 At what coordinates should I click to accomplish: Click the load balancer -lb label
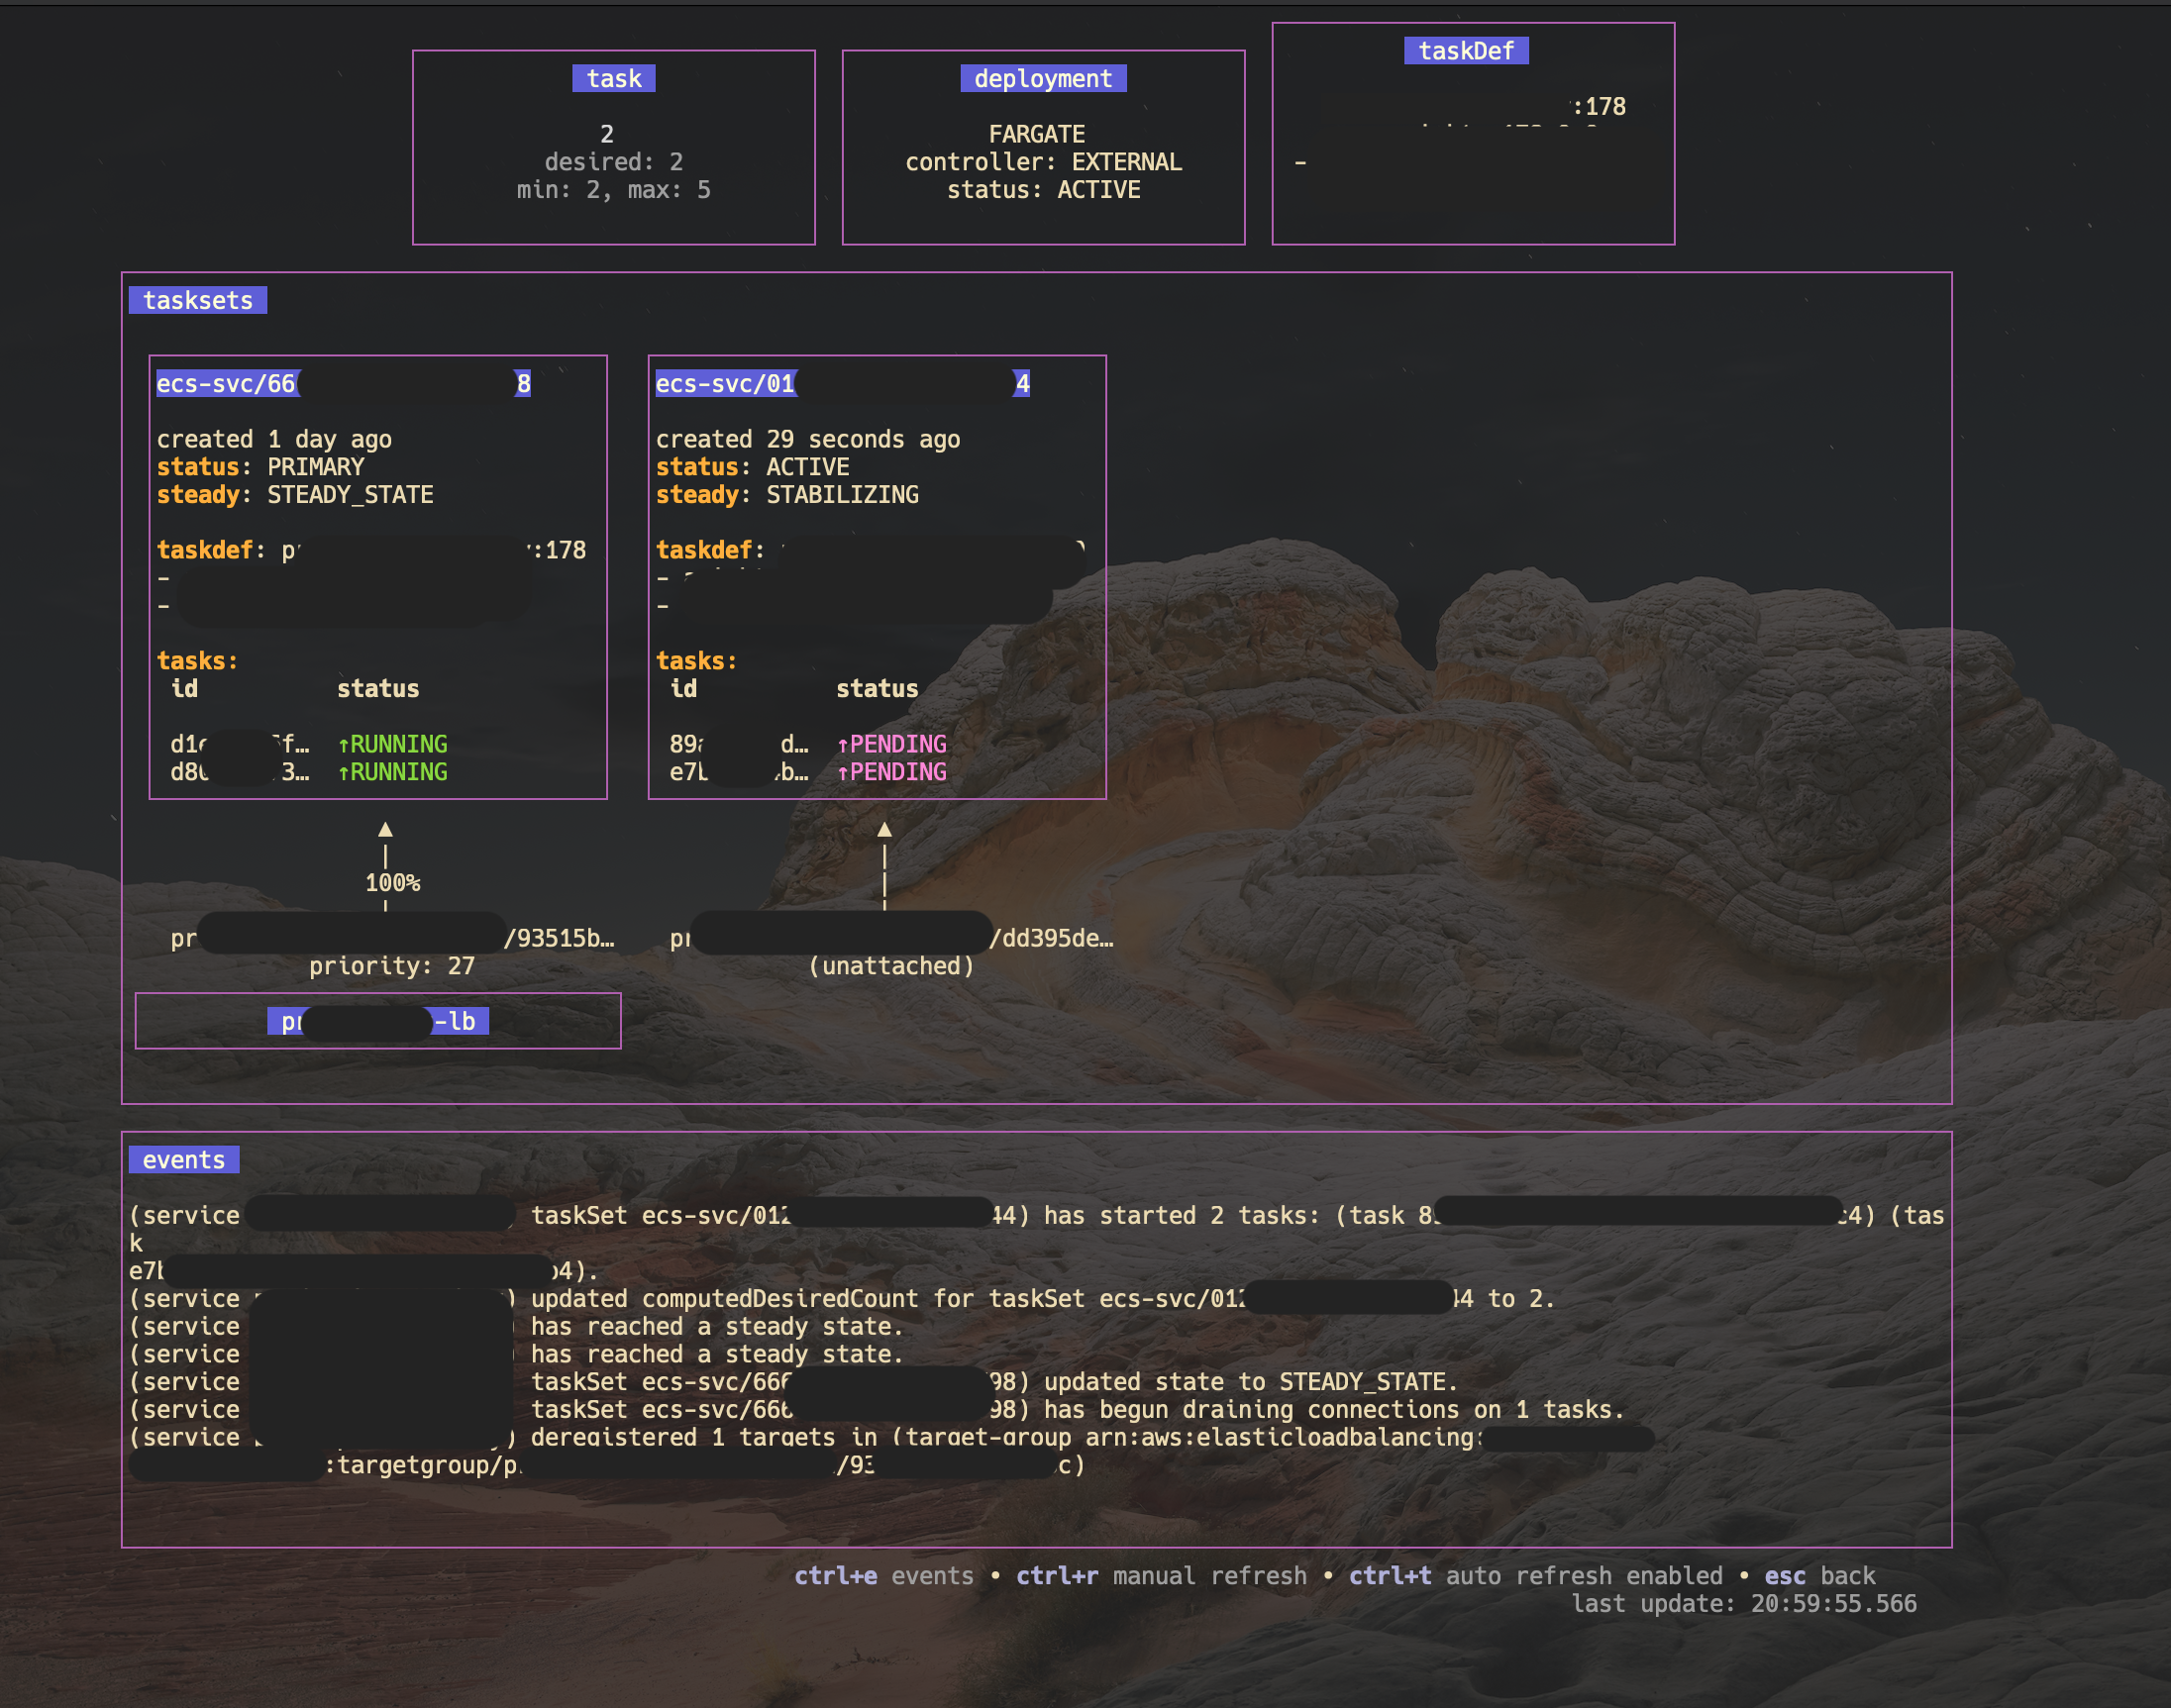(456, 1021)
